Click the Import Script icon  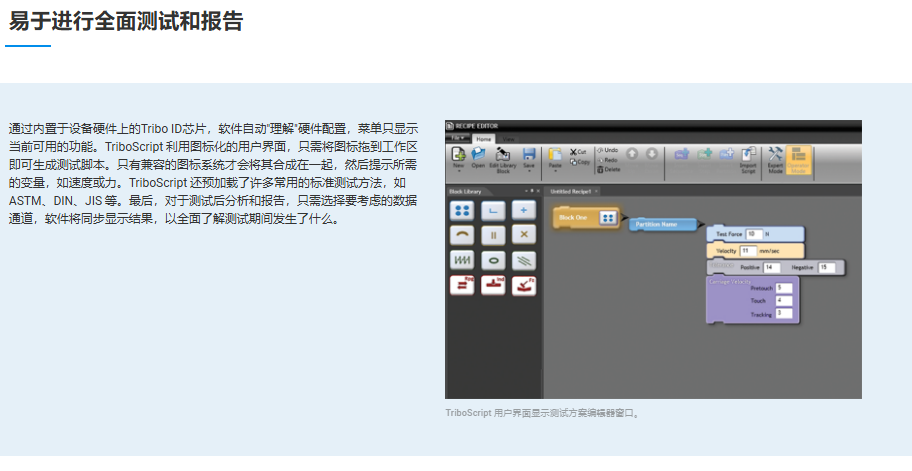pos(749,159)
